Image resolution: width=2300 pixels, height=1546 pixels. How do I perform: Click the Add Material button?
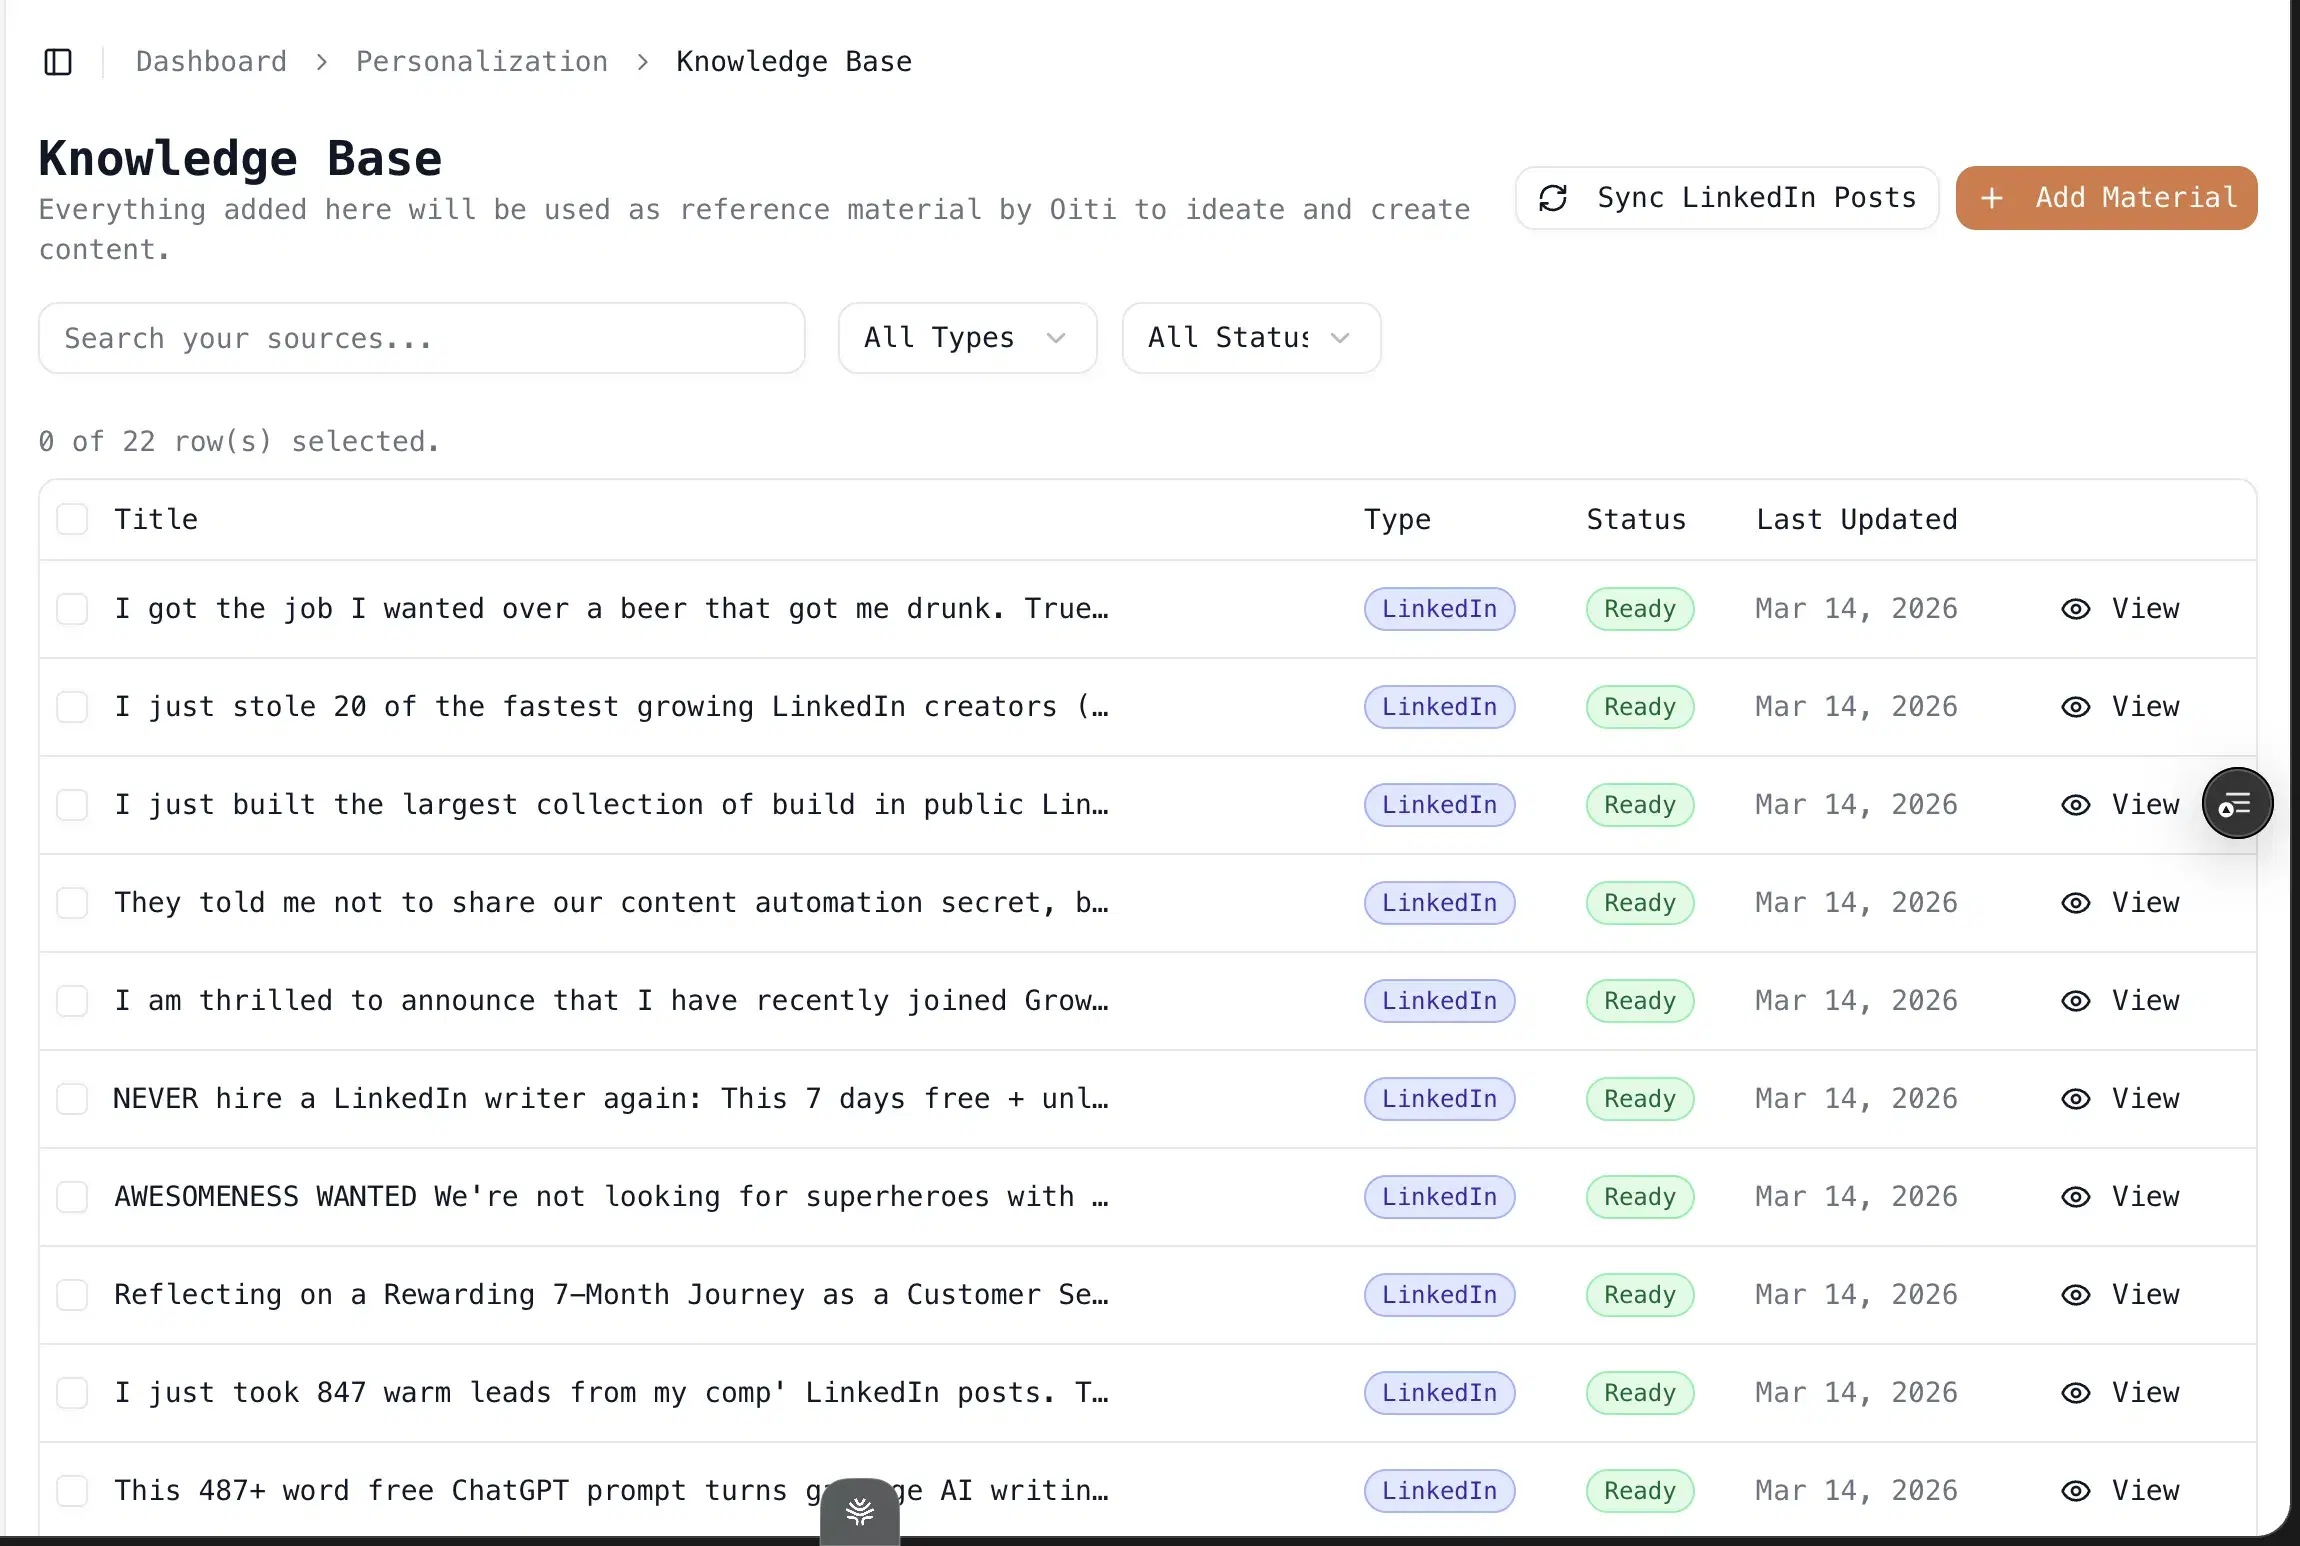click(x=2107, y=198)
